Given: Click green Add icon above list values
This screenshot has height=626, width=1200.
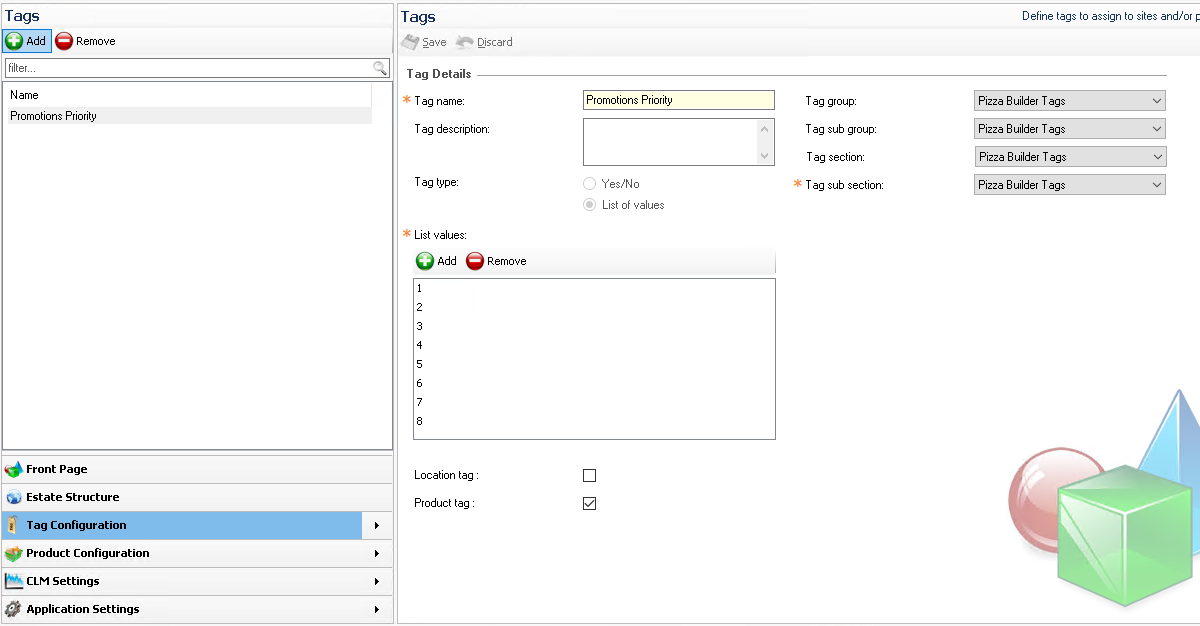Looking at the screenshot, I should 425,261.
